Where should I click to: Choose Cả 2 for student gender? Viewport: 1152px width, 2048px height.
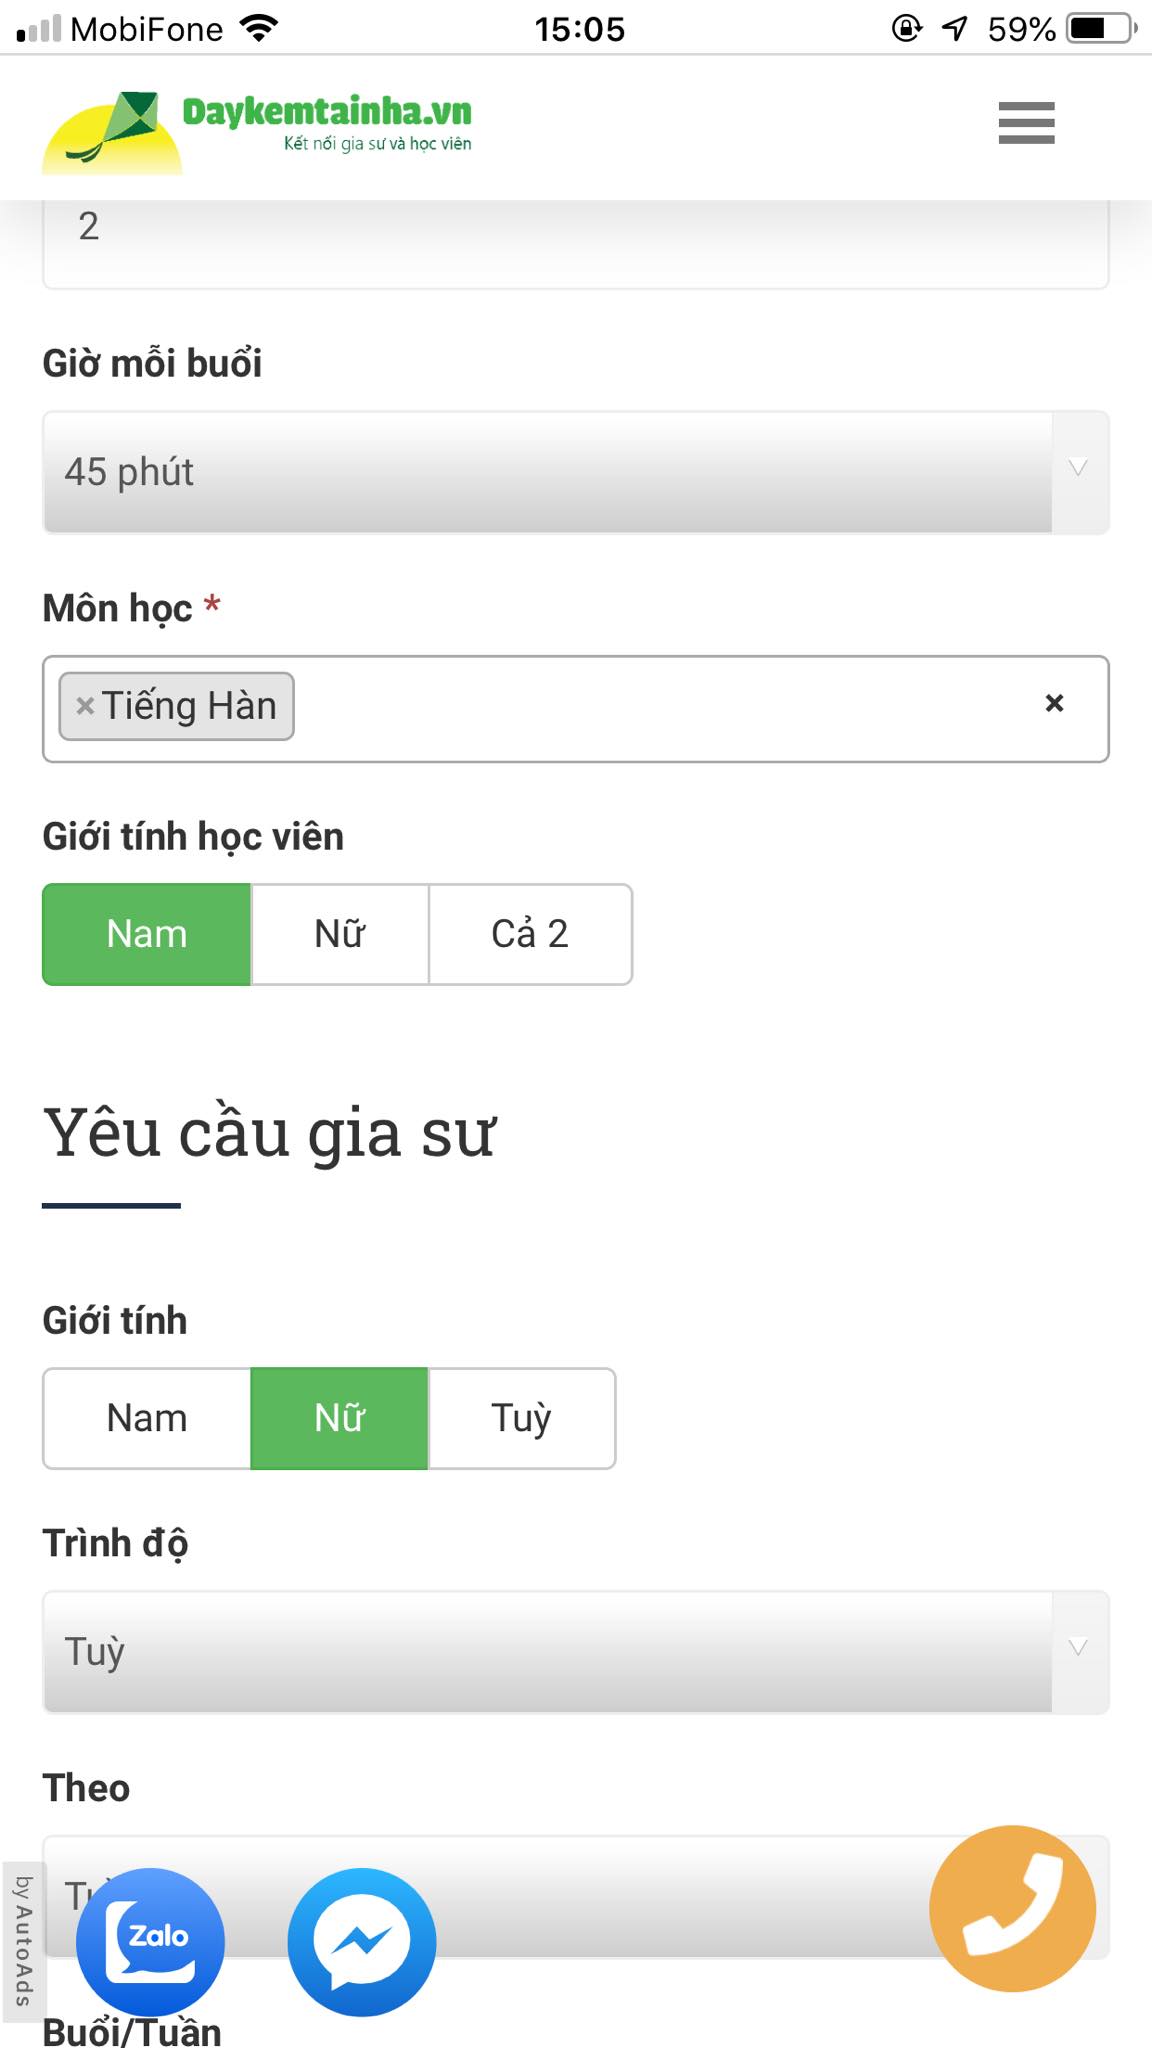pos(530,934)
